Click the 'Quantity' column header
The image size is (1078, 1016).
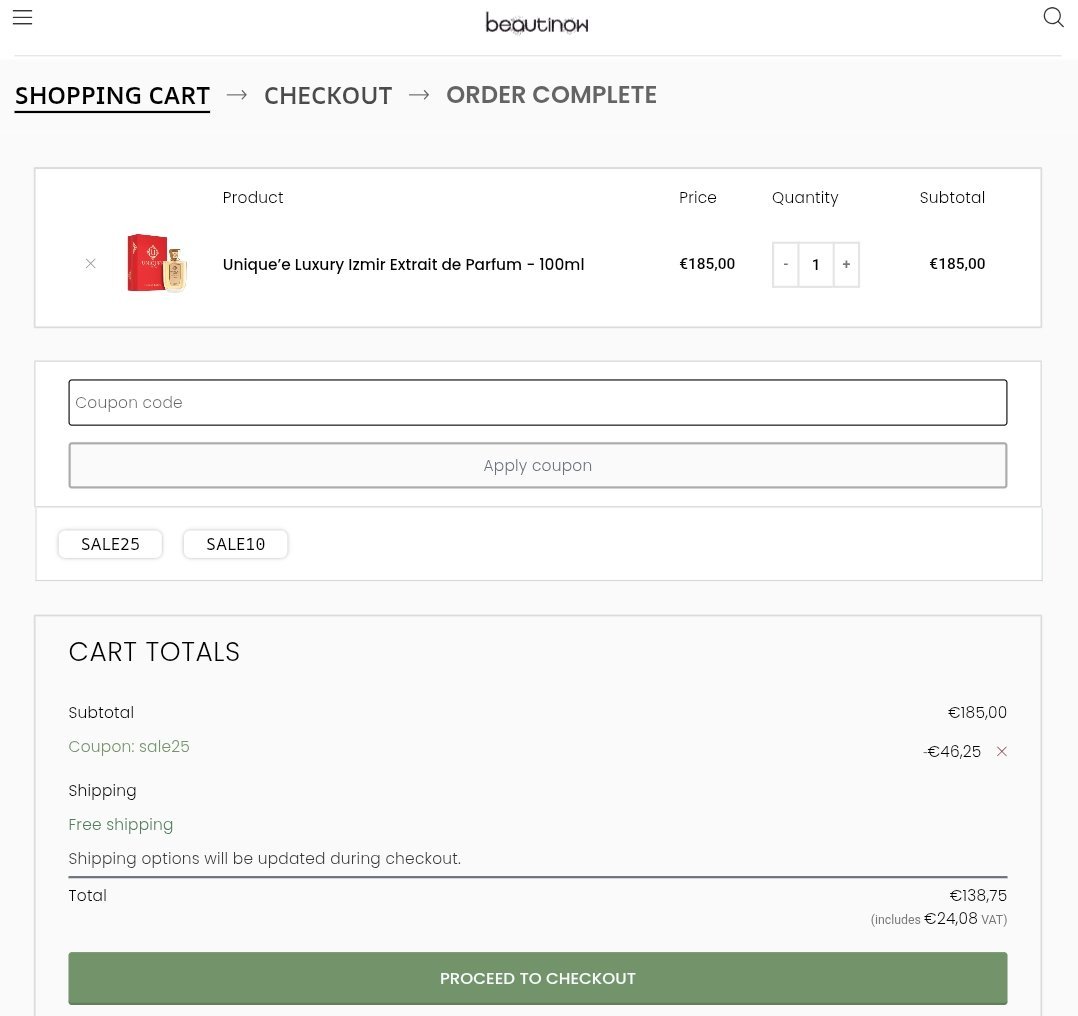805,198
